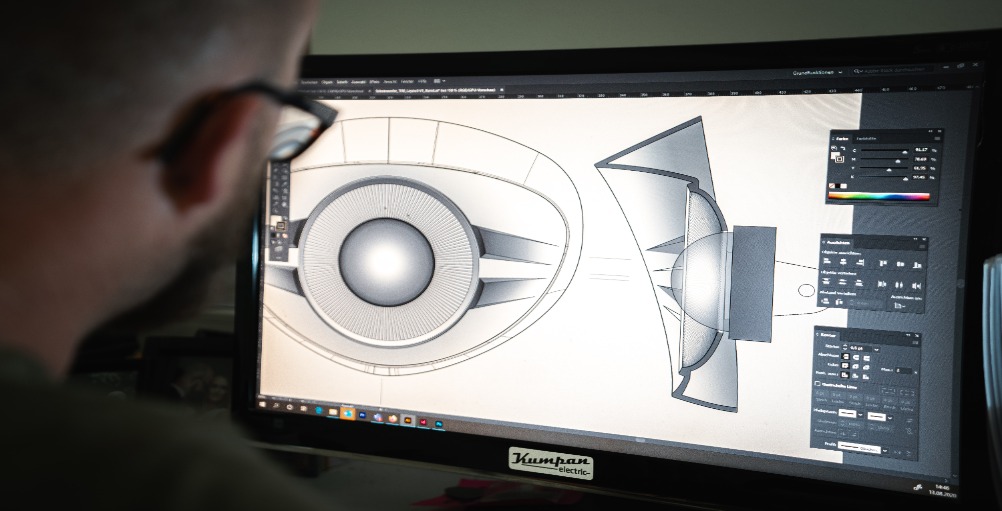Image resolution: width=1002 pixels, height=511 pixels.
Task: Choose the miter join corner icon
Action: [x=845, y=365]
